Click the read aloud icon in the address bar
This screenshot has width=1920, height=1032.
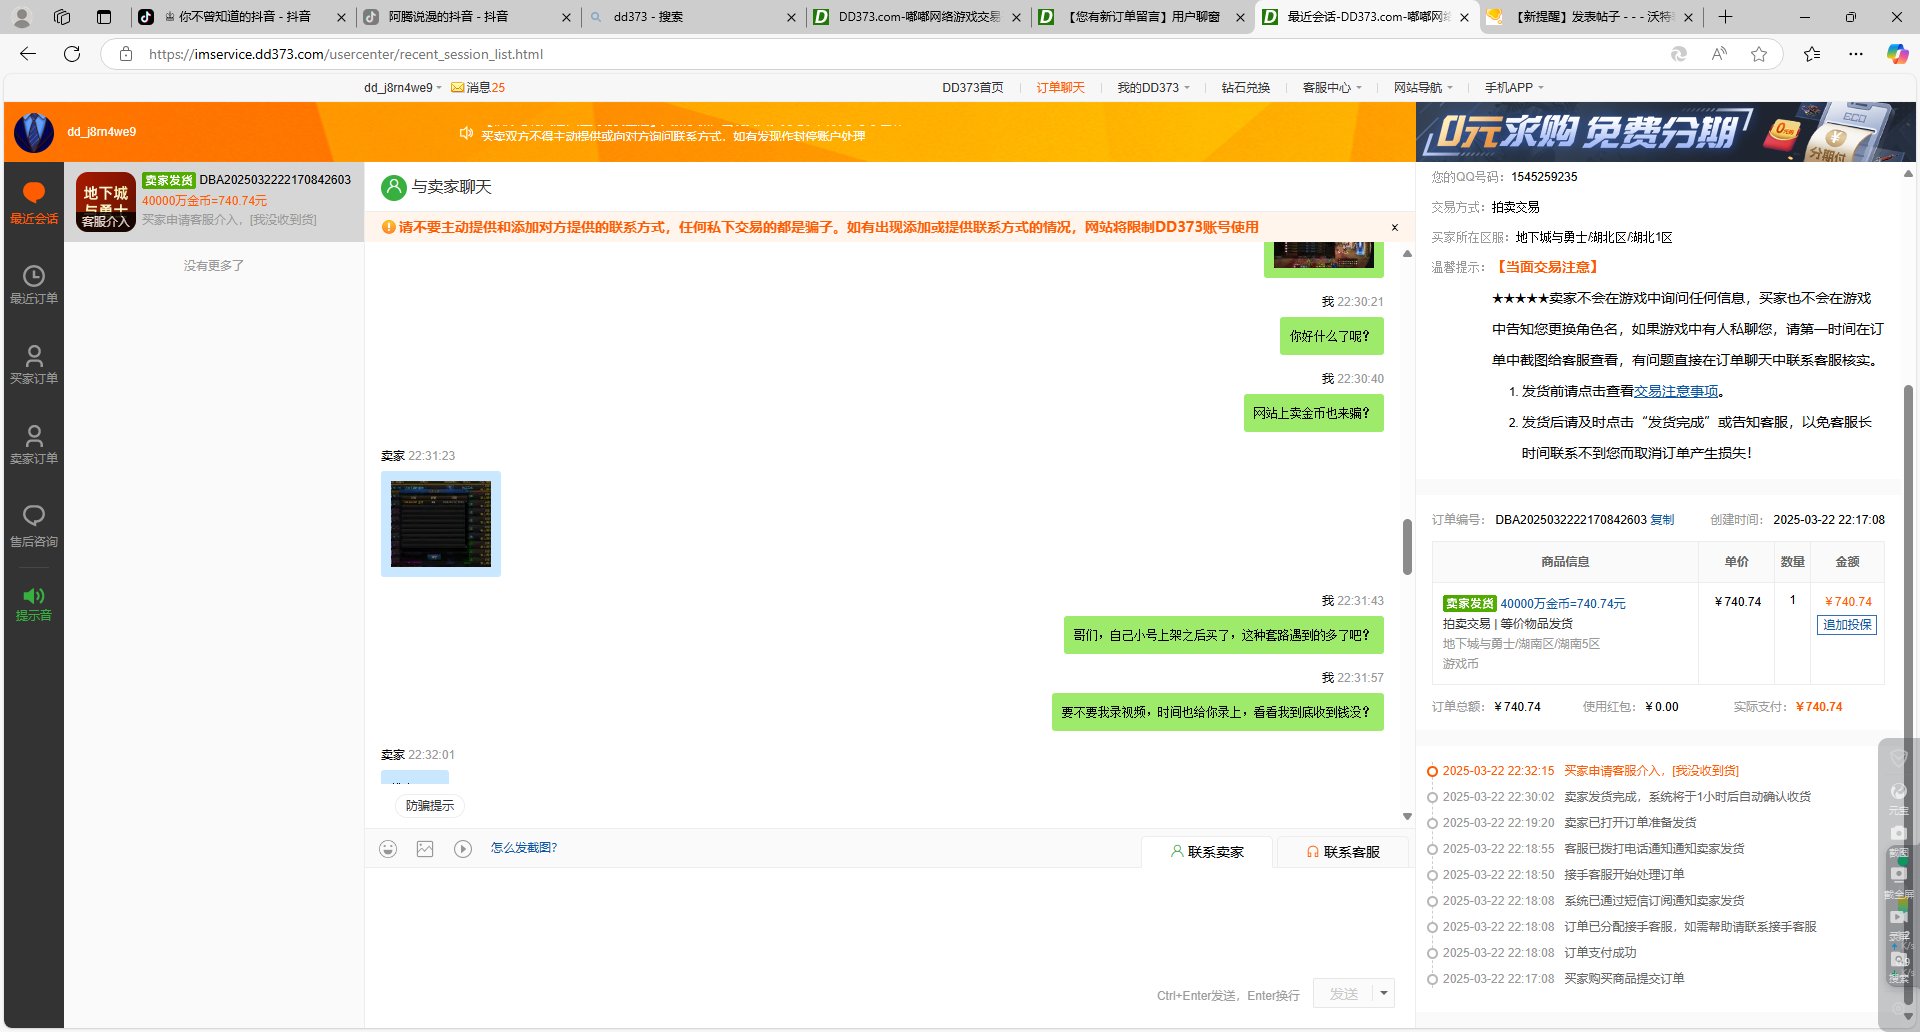click(x=1719, y=54)
